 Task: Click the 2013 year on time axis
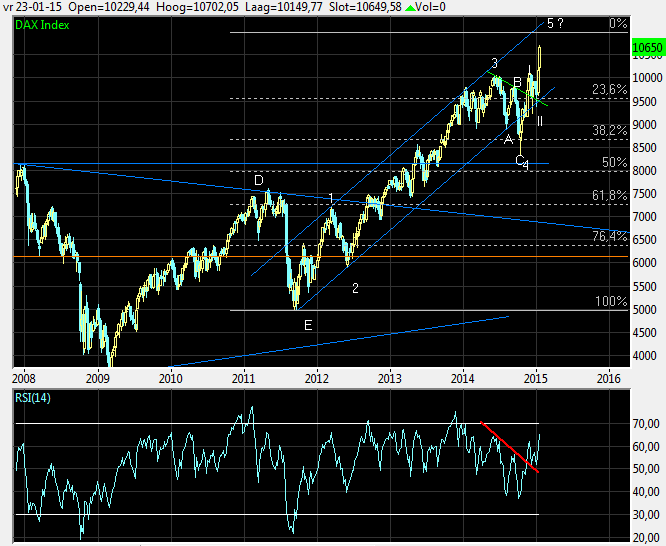point(389,378)
